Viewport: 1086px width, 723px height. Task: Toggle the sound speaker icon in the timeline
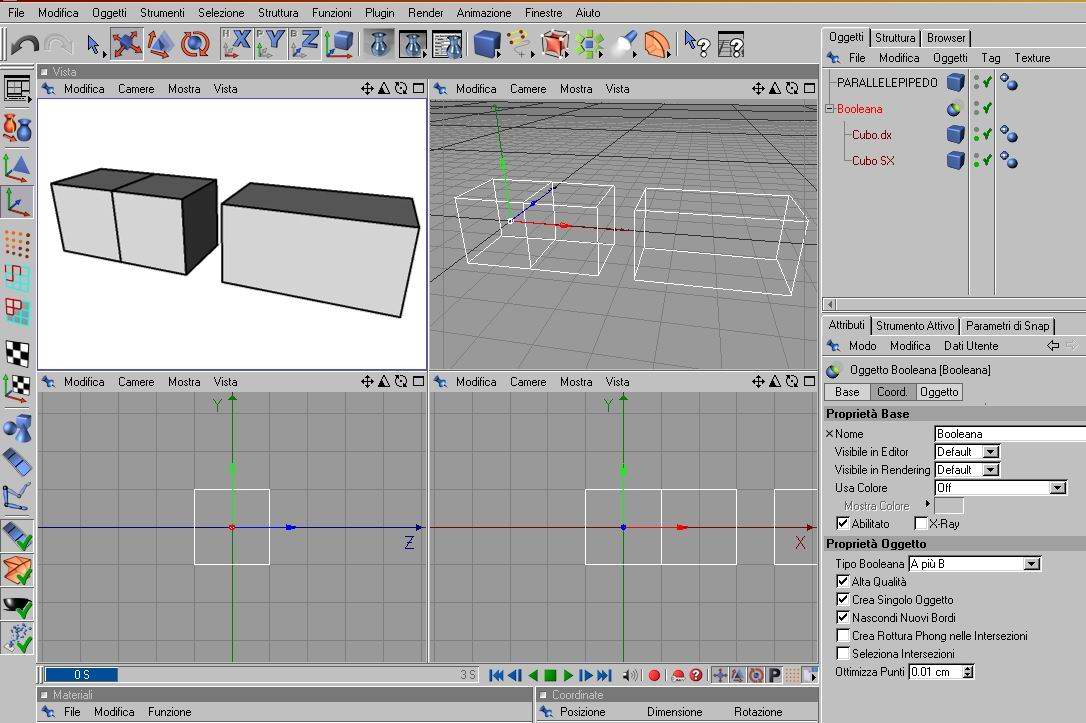[629, 675]
